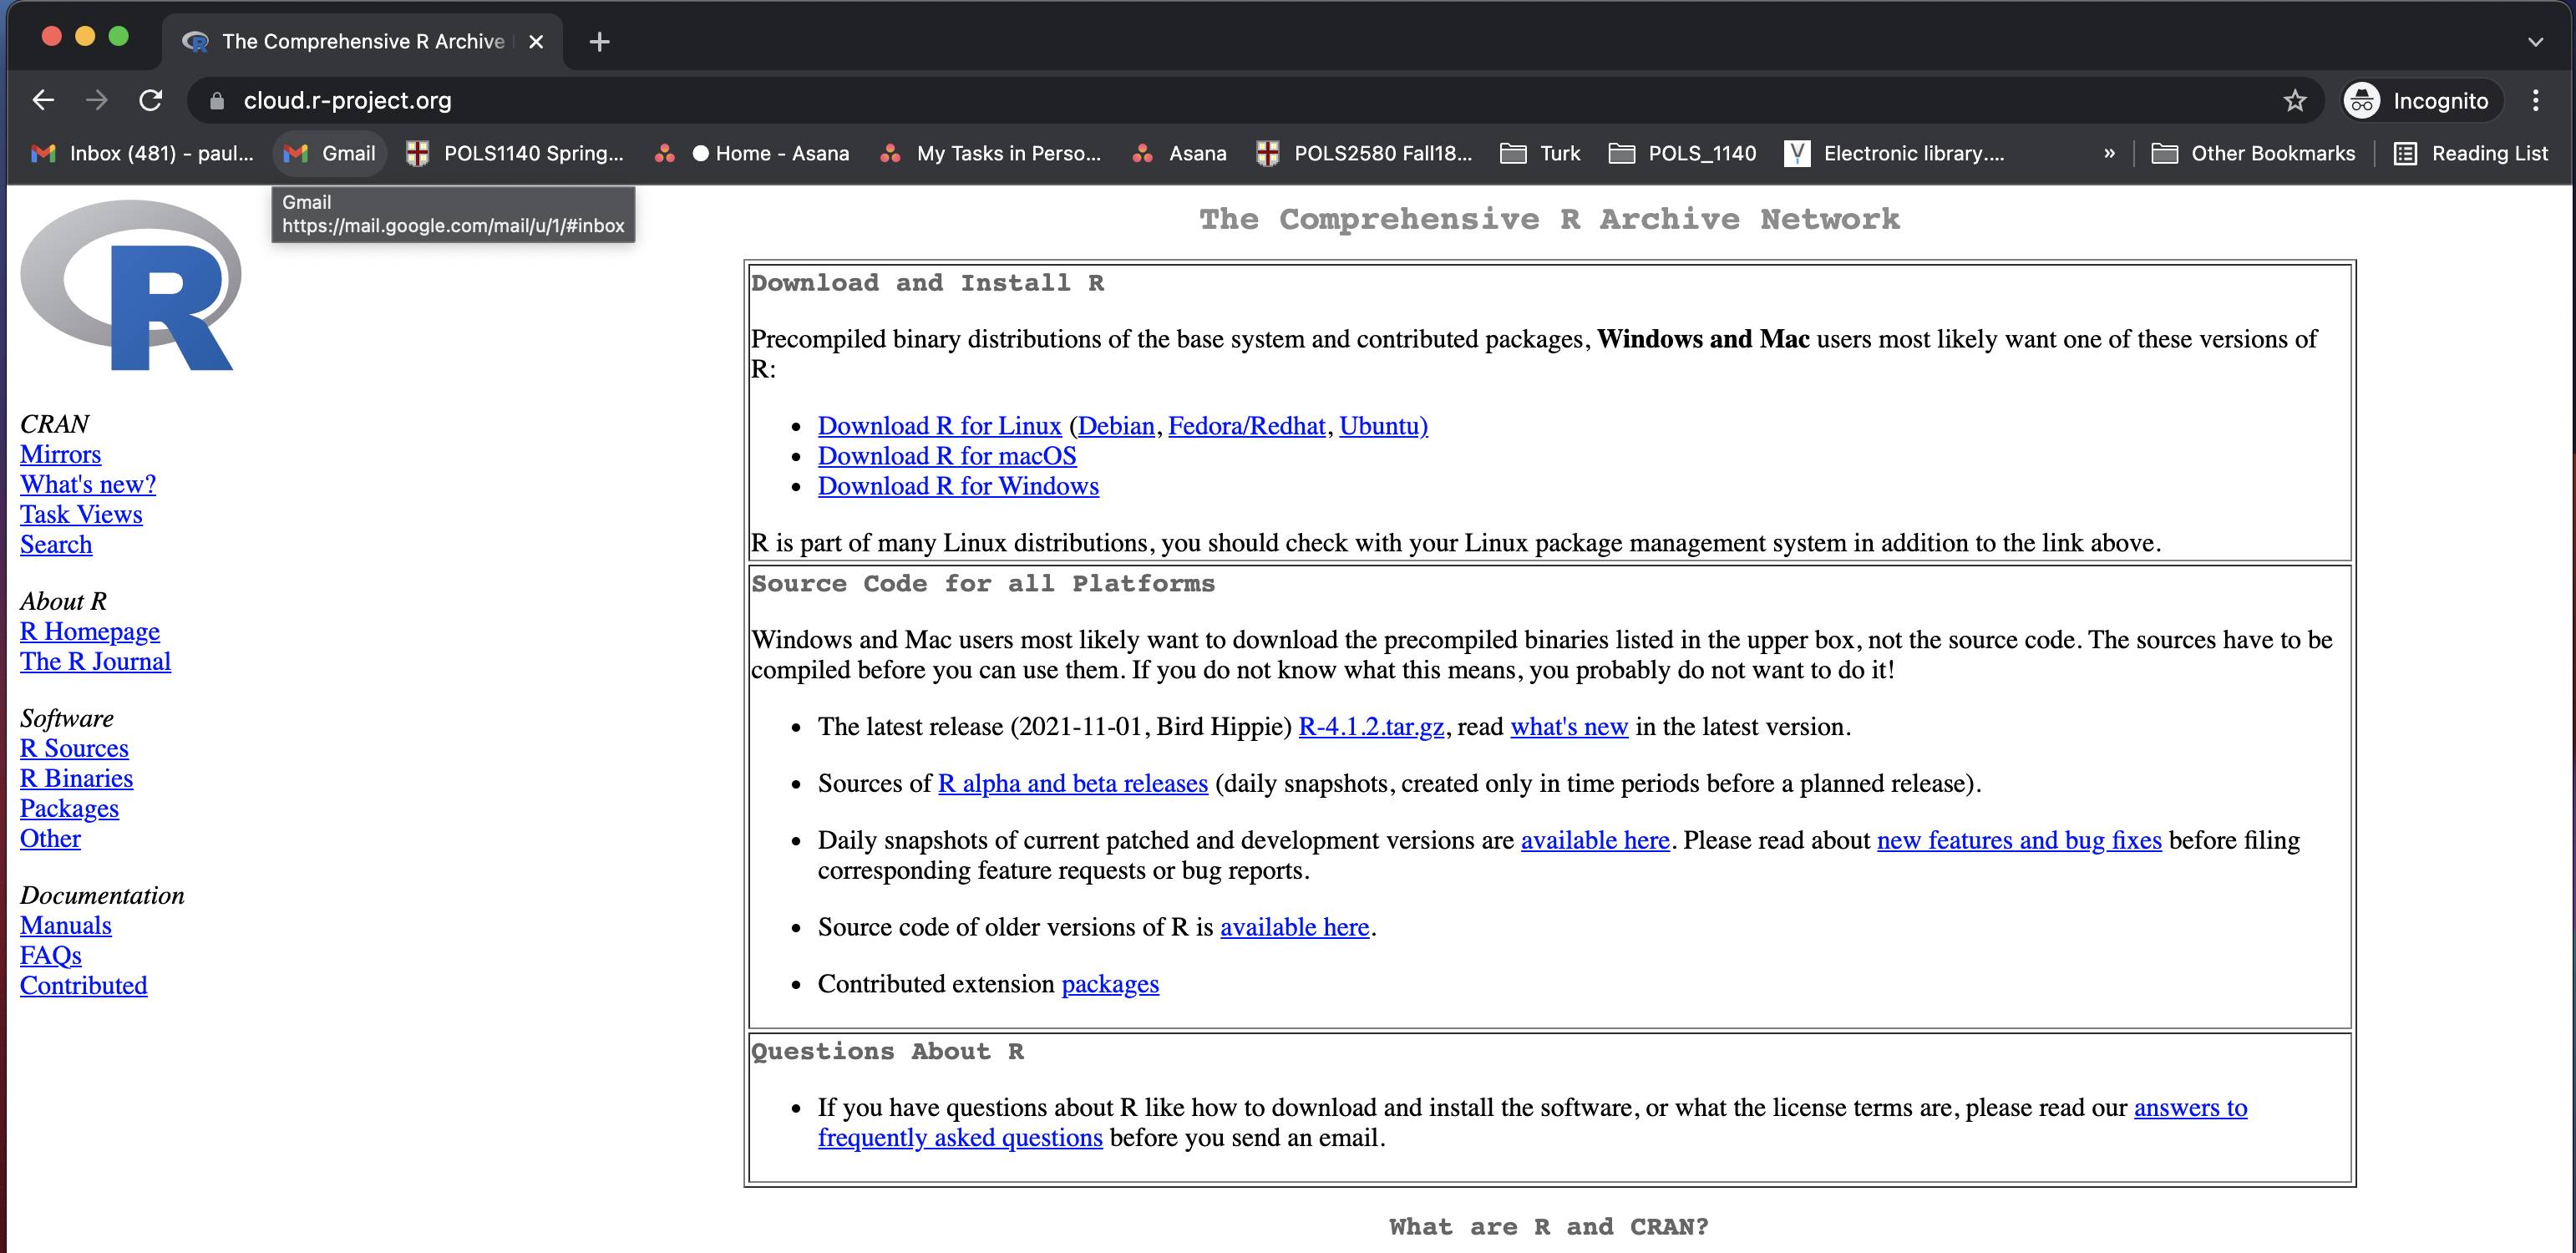This screenshot has width=2576, height=1253.
Task: Close the current browser tab
Action: tap(536, 41)
